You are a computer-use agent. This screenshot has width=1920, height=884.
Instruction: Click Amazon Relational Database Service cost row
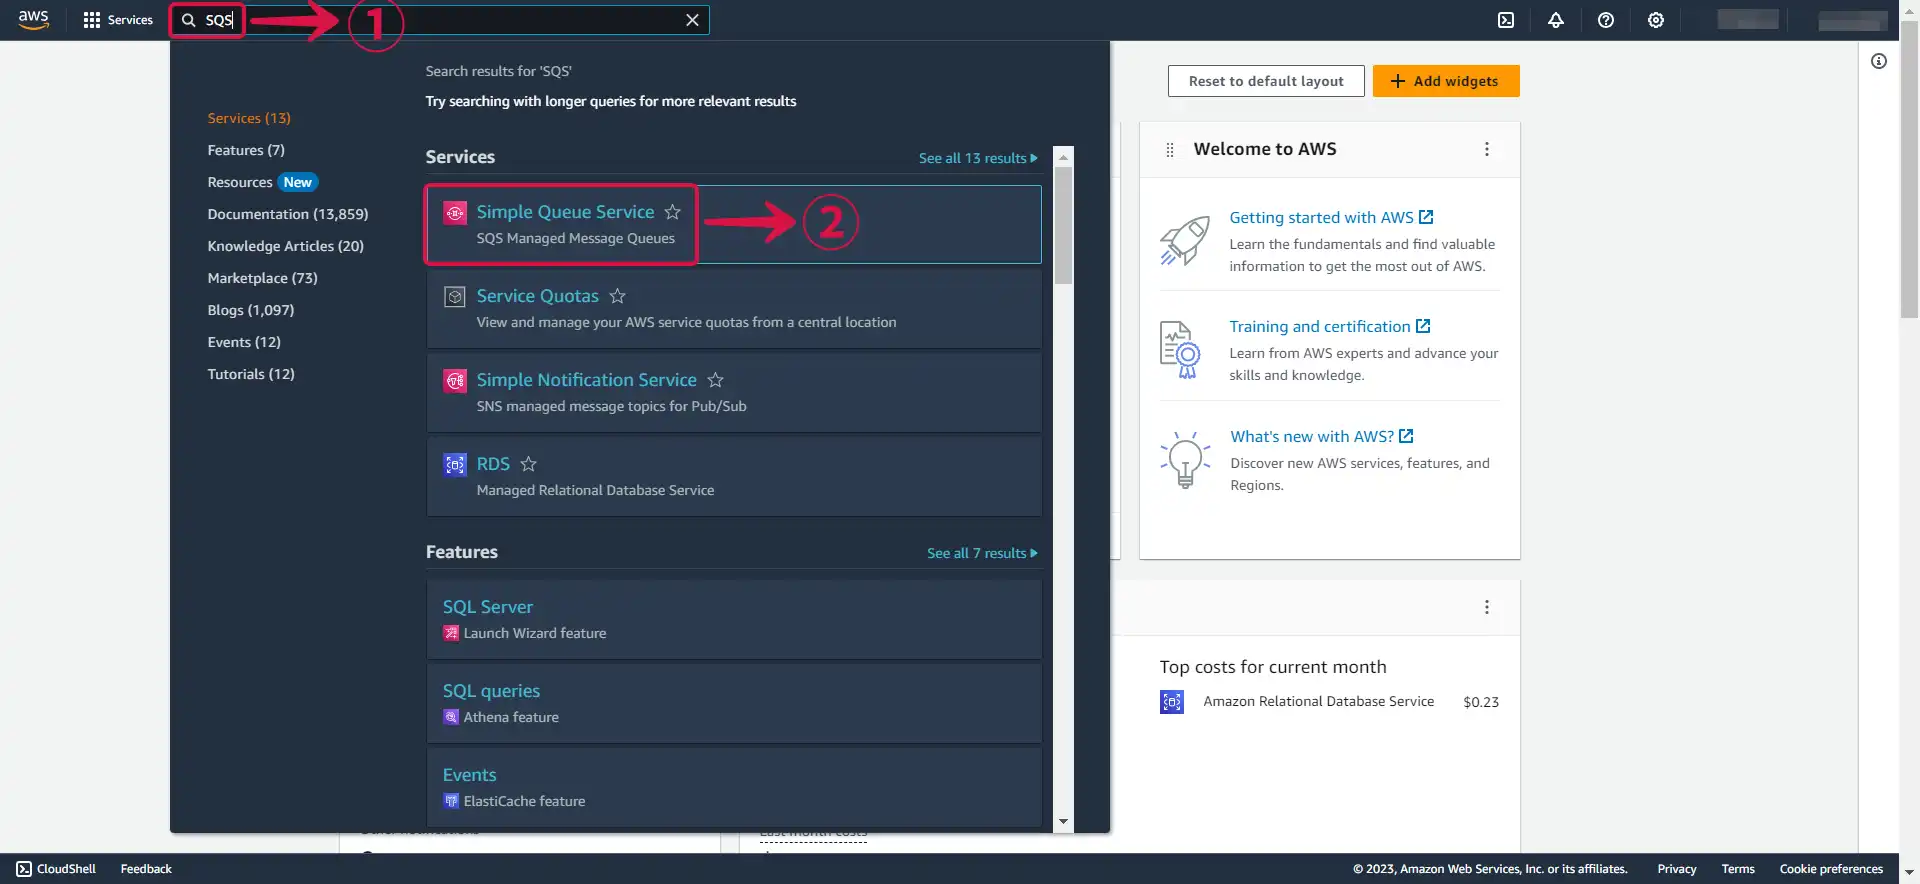(1329, 702)
